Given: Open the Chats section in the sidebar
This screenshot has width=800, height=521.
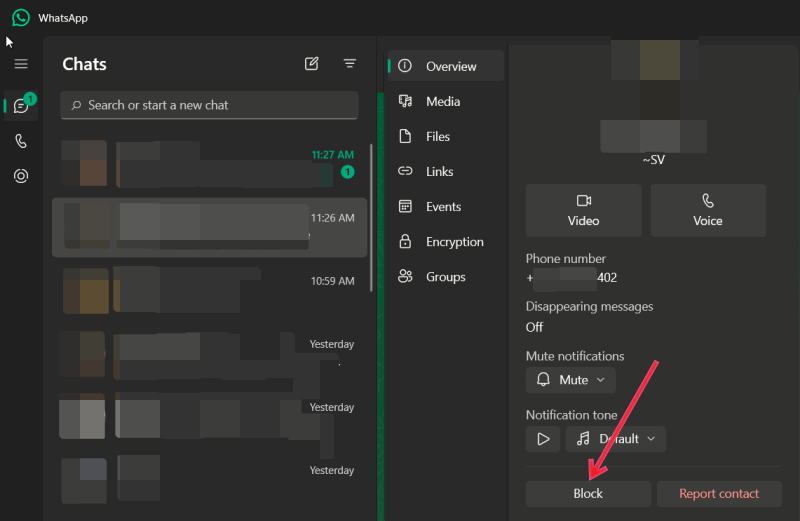Looking at the screenshot, I should point(21,106).
